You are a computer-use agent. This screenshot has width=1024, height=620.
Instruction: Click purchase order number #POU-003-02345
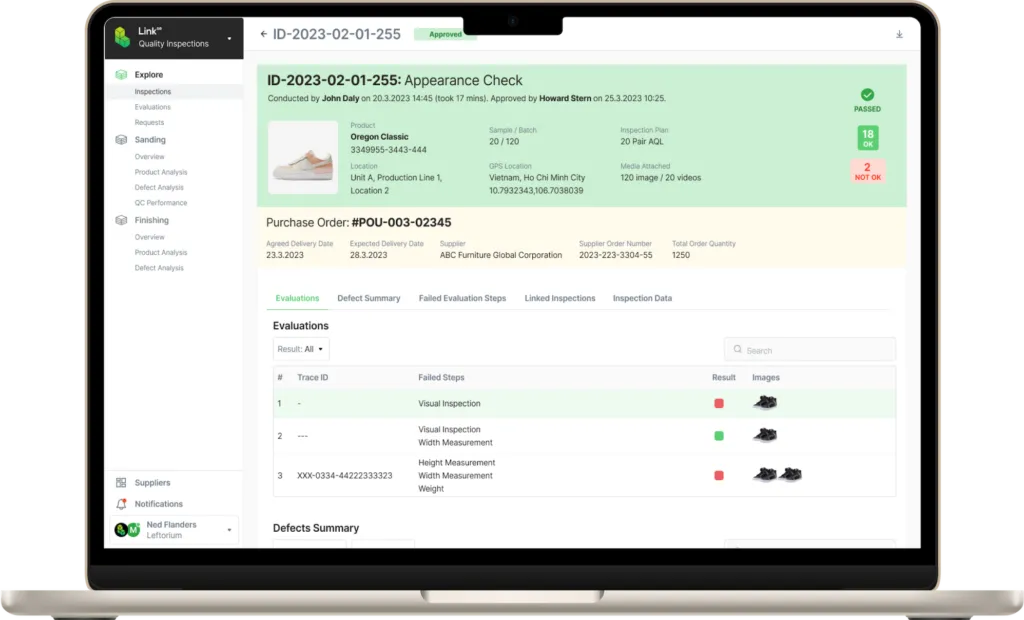point(401,223)
